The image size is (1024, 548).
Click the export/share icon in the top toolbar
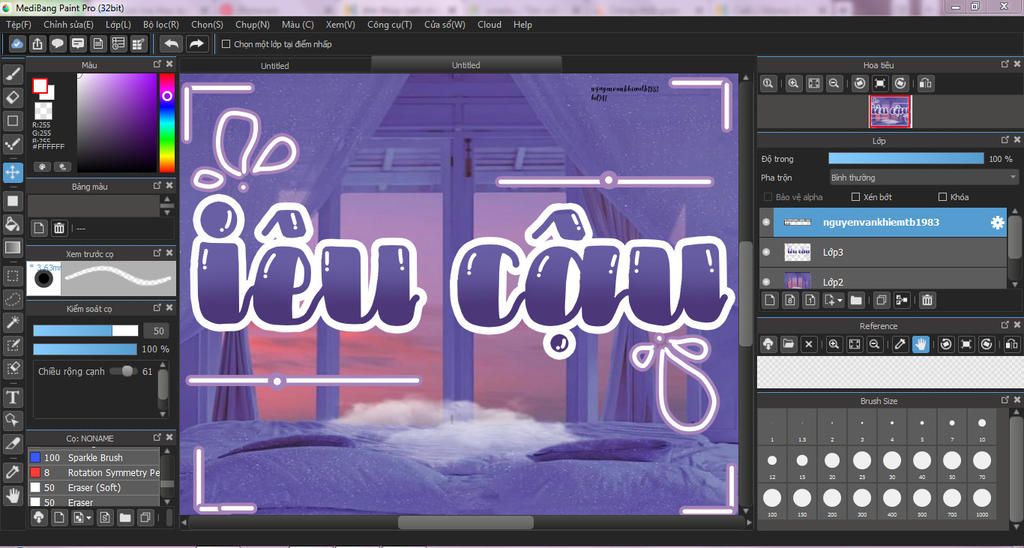pyautogui.click(x=37, y=44)
